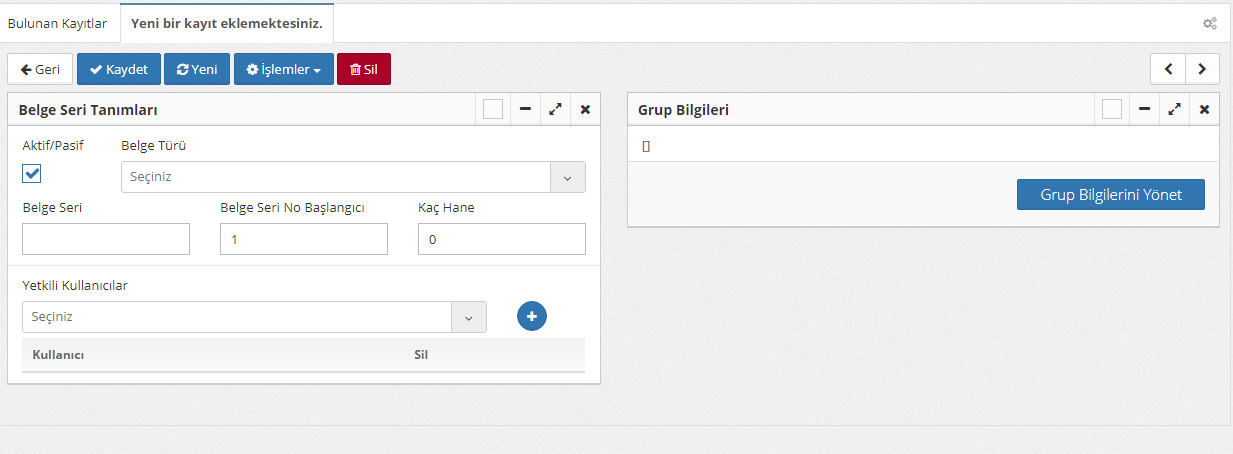Click the white square in Grup Bilgileri header

[1111, 109]
